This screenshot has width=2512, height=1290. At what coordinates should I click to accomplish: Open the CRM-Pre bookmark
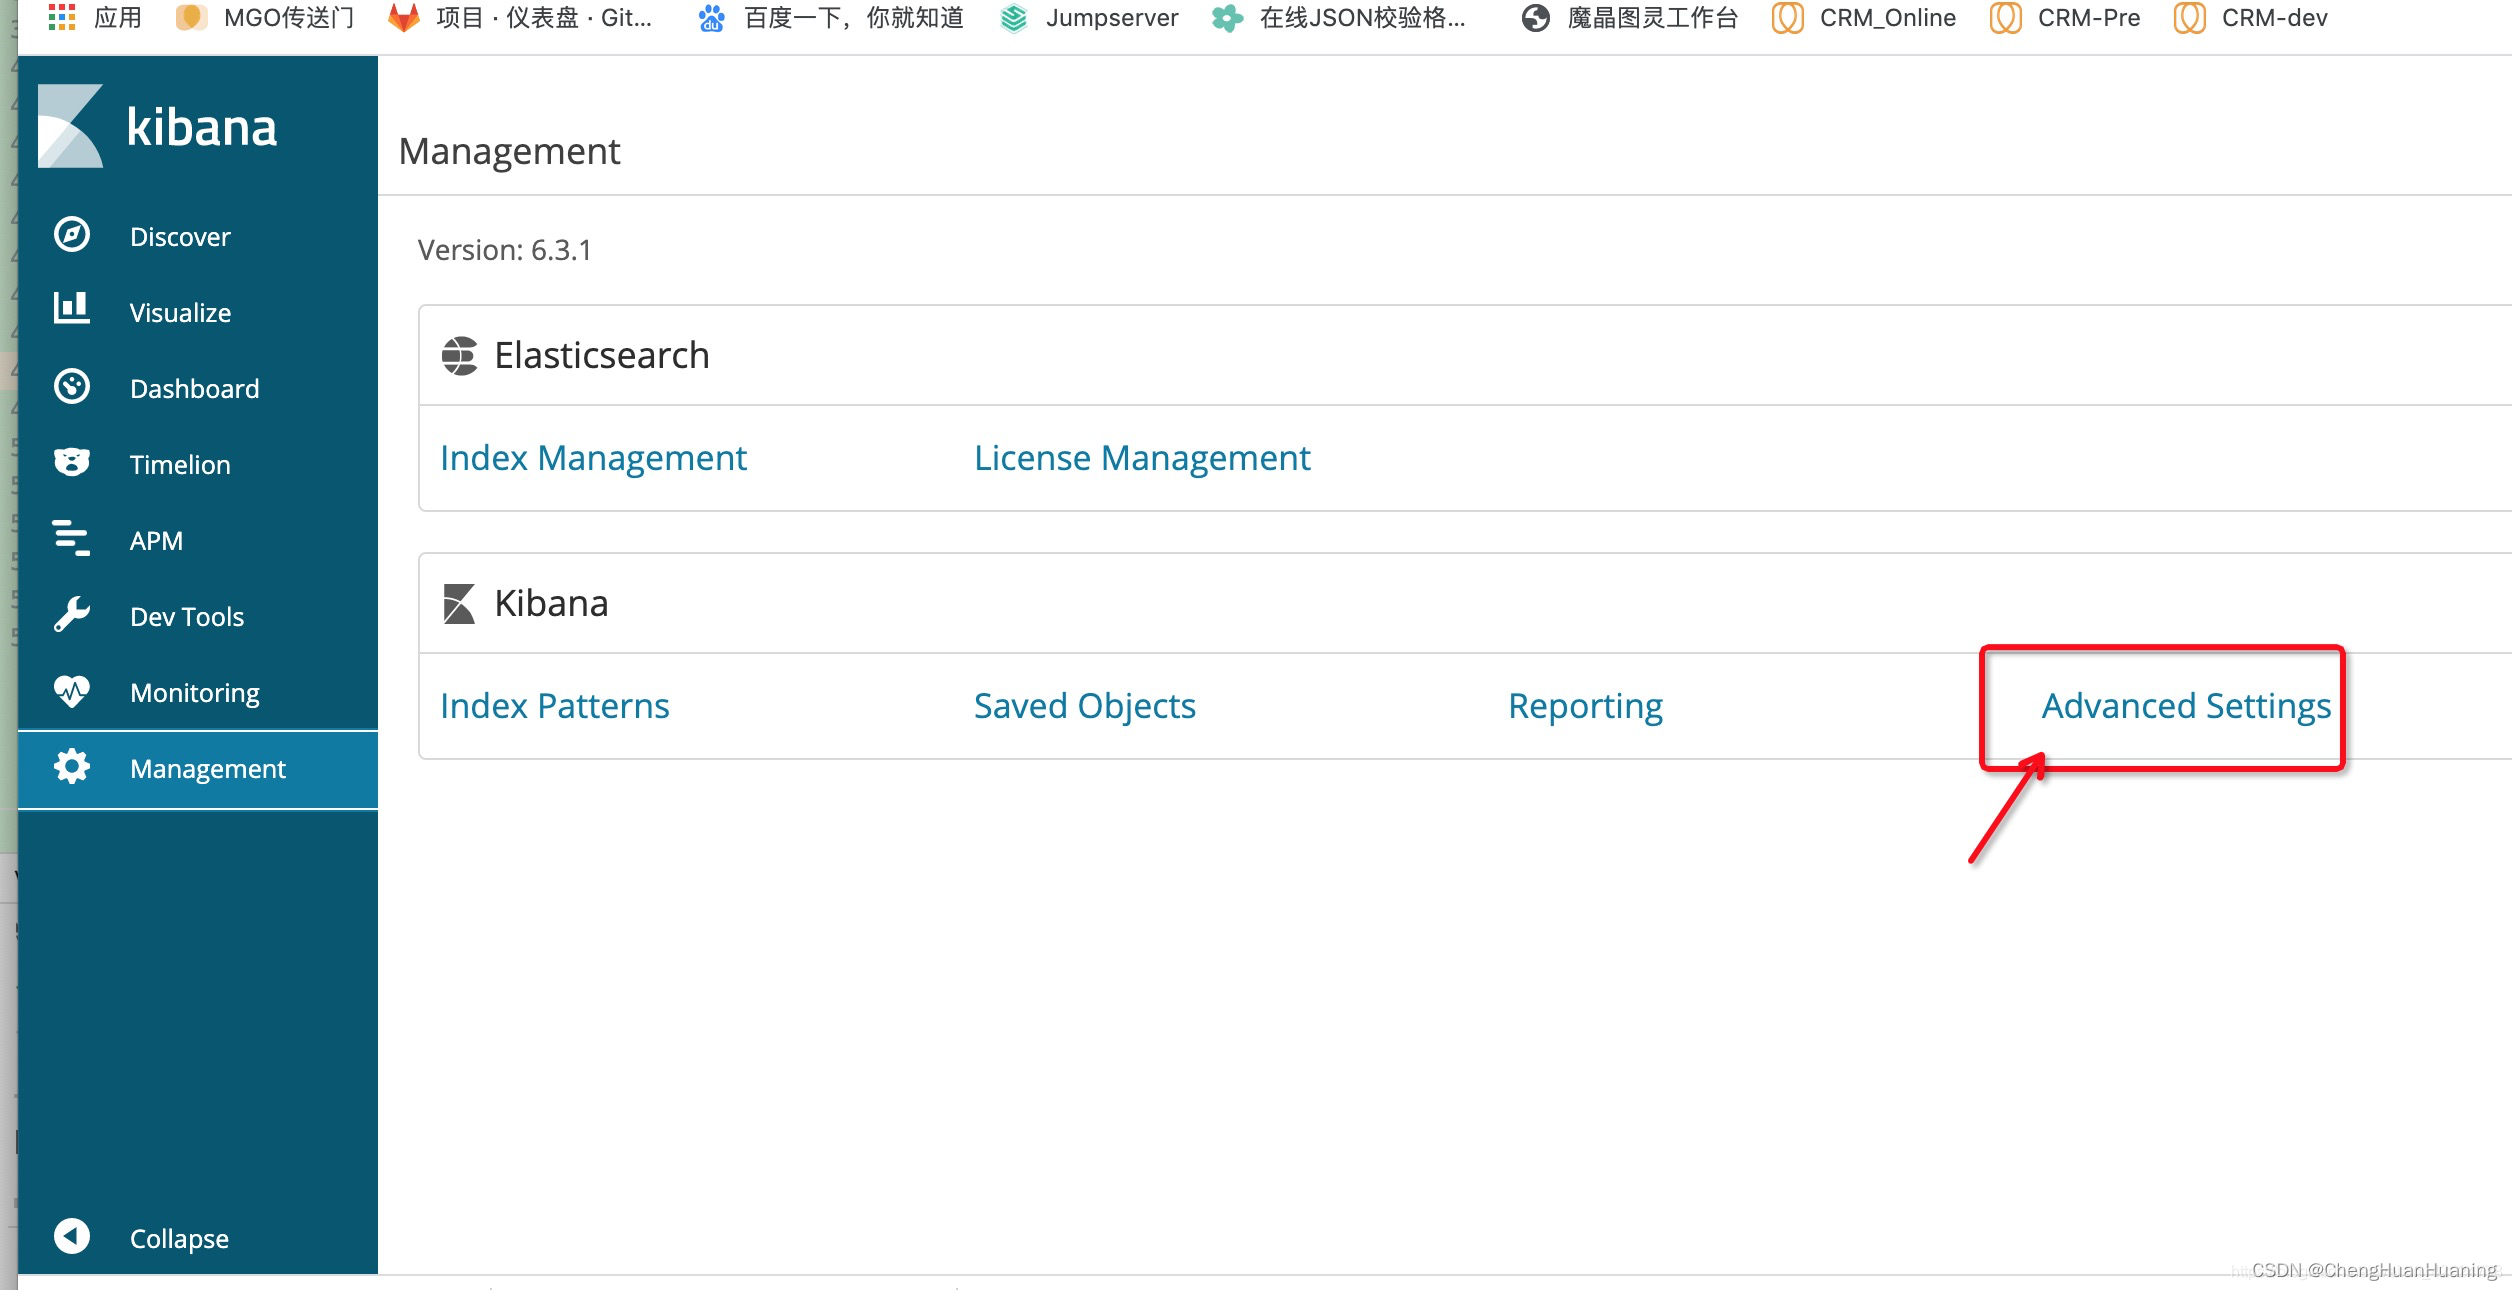(2089, 18)
